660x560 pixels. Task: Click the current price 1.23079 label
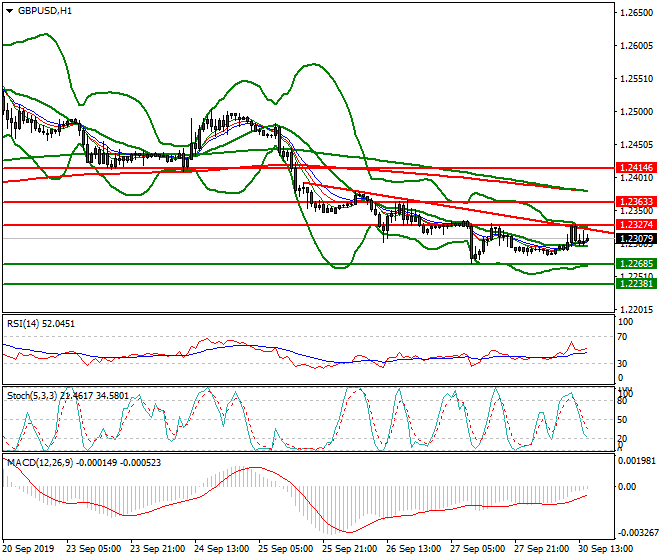(x=636, y=239)
